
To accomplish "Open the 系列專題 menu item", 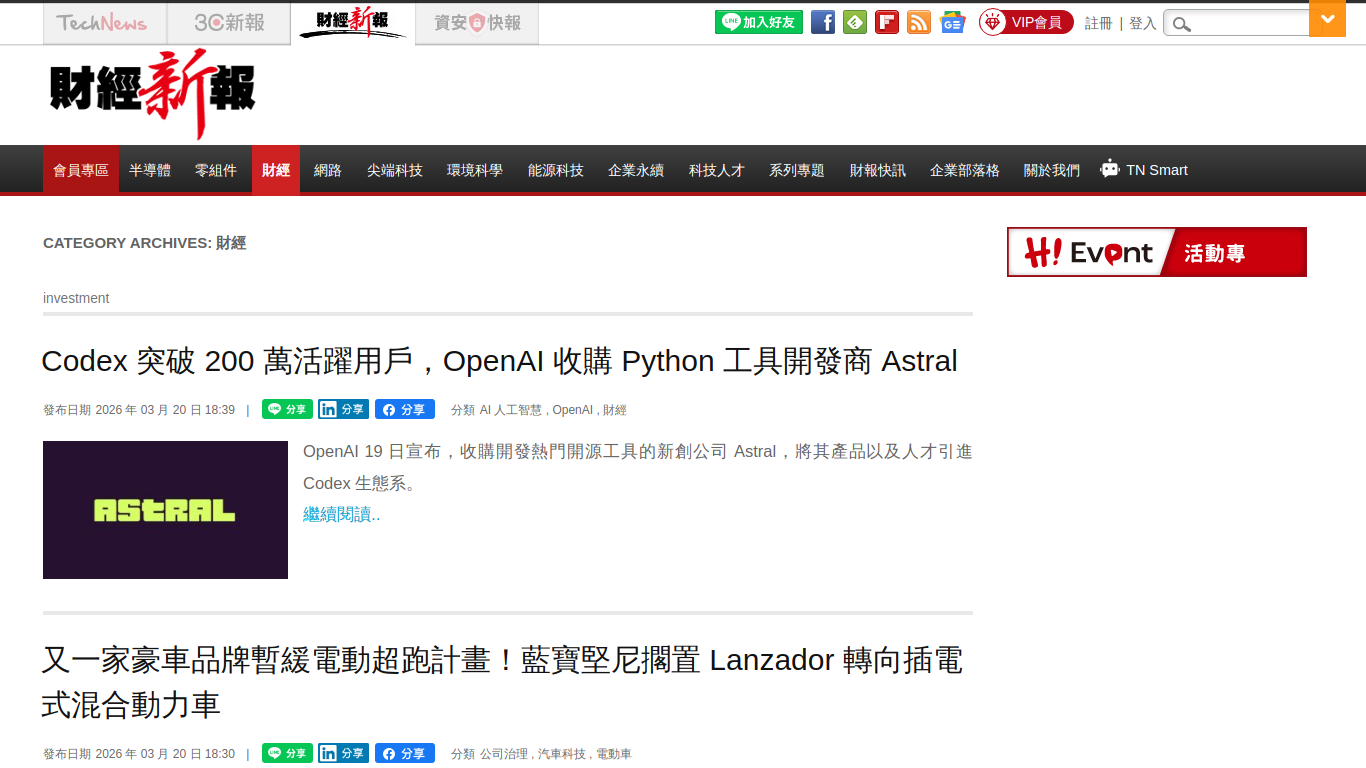I will pos(797,170).
